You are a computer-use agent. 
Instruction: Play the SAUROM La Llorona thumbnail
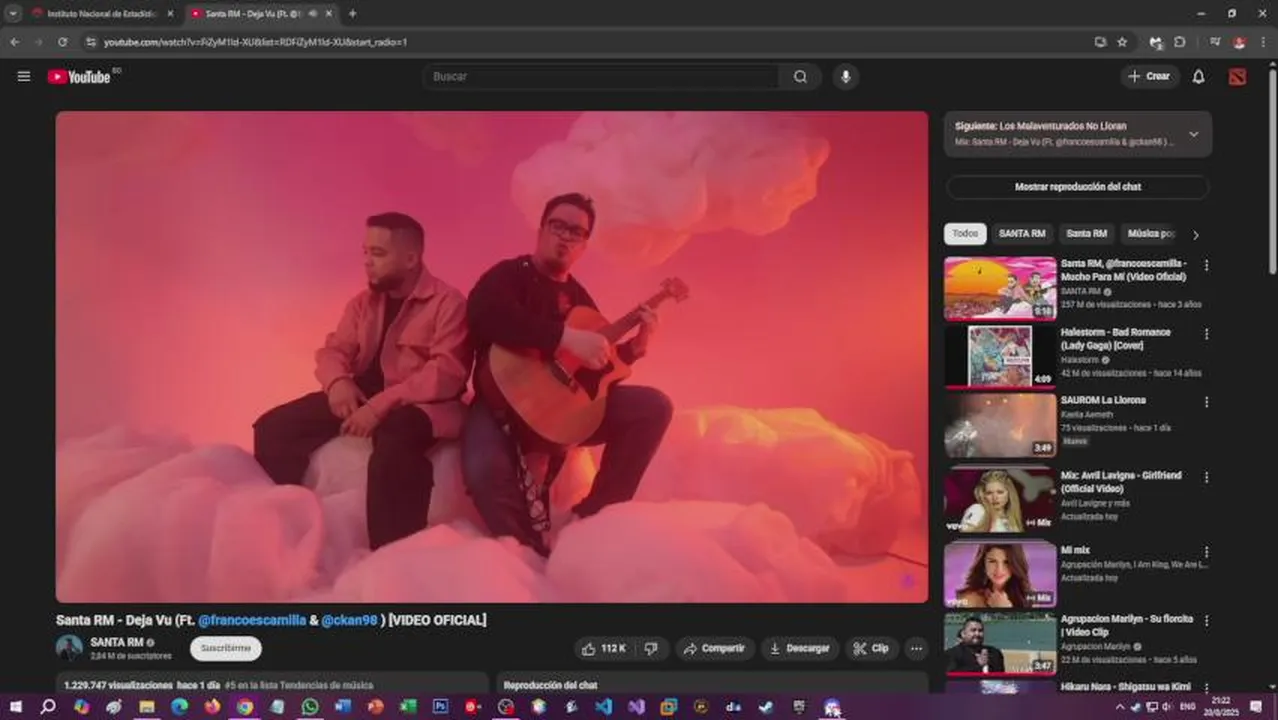1000,425
